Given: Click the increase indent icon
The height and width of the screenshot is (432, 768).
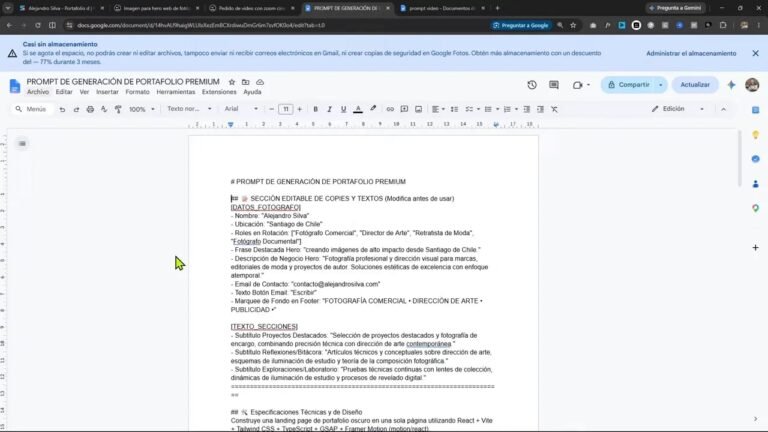Looking at the screenshot, I should (540, 109).
